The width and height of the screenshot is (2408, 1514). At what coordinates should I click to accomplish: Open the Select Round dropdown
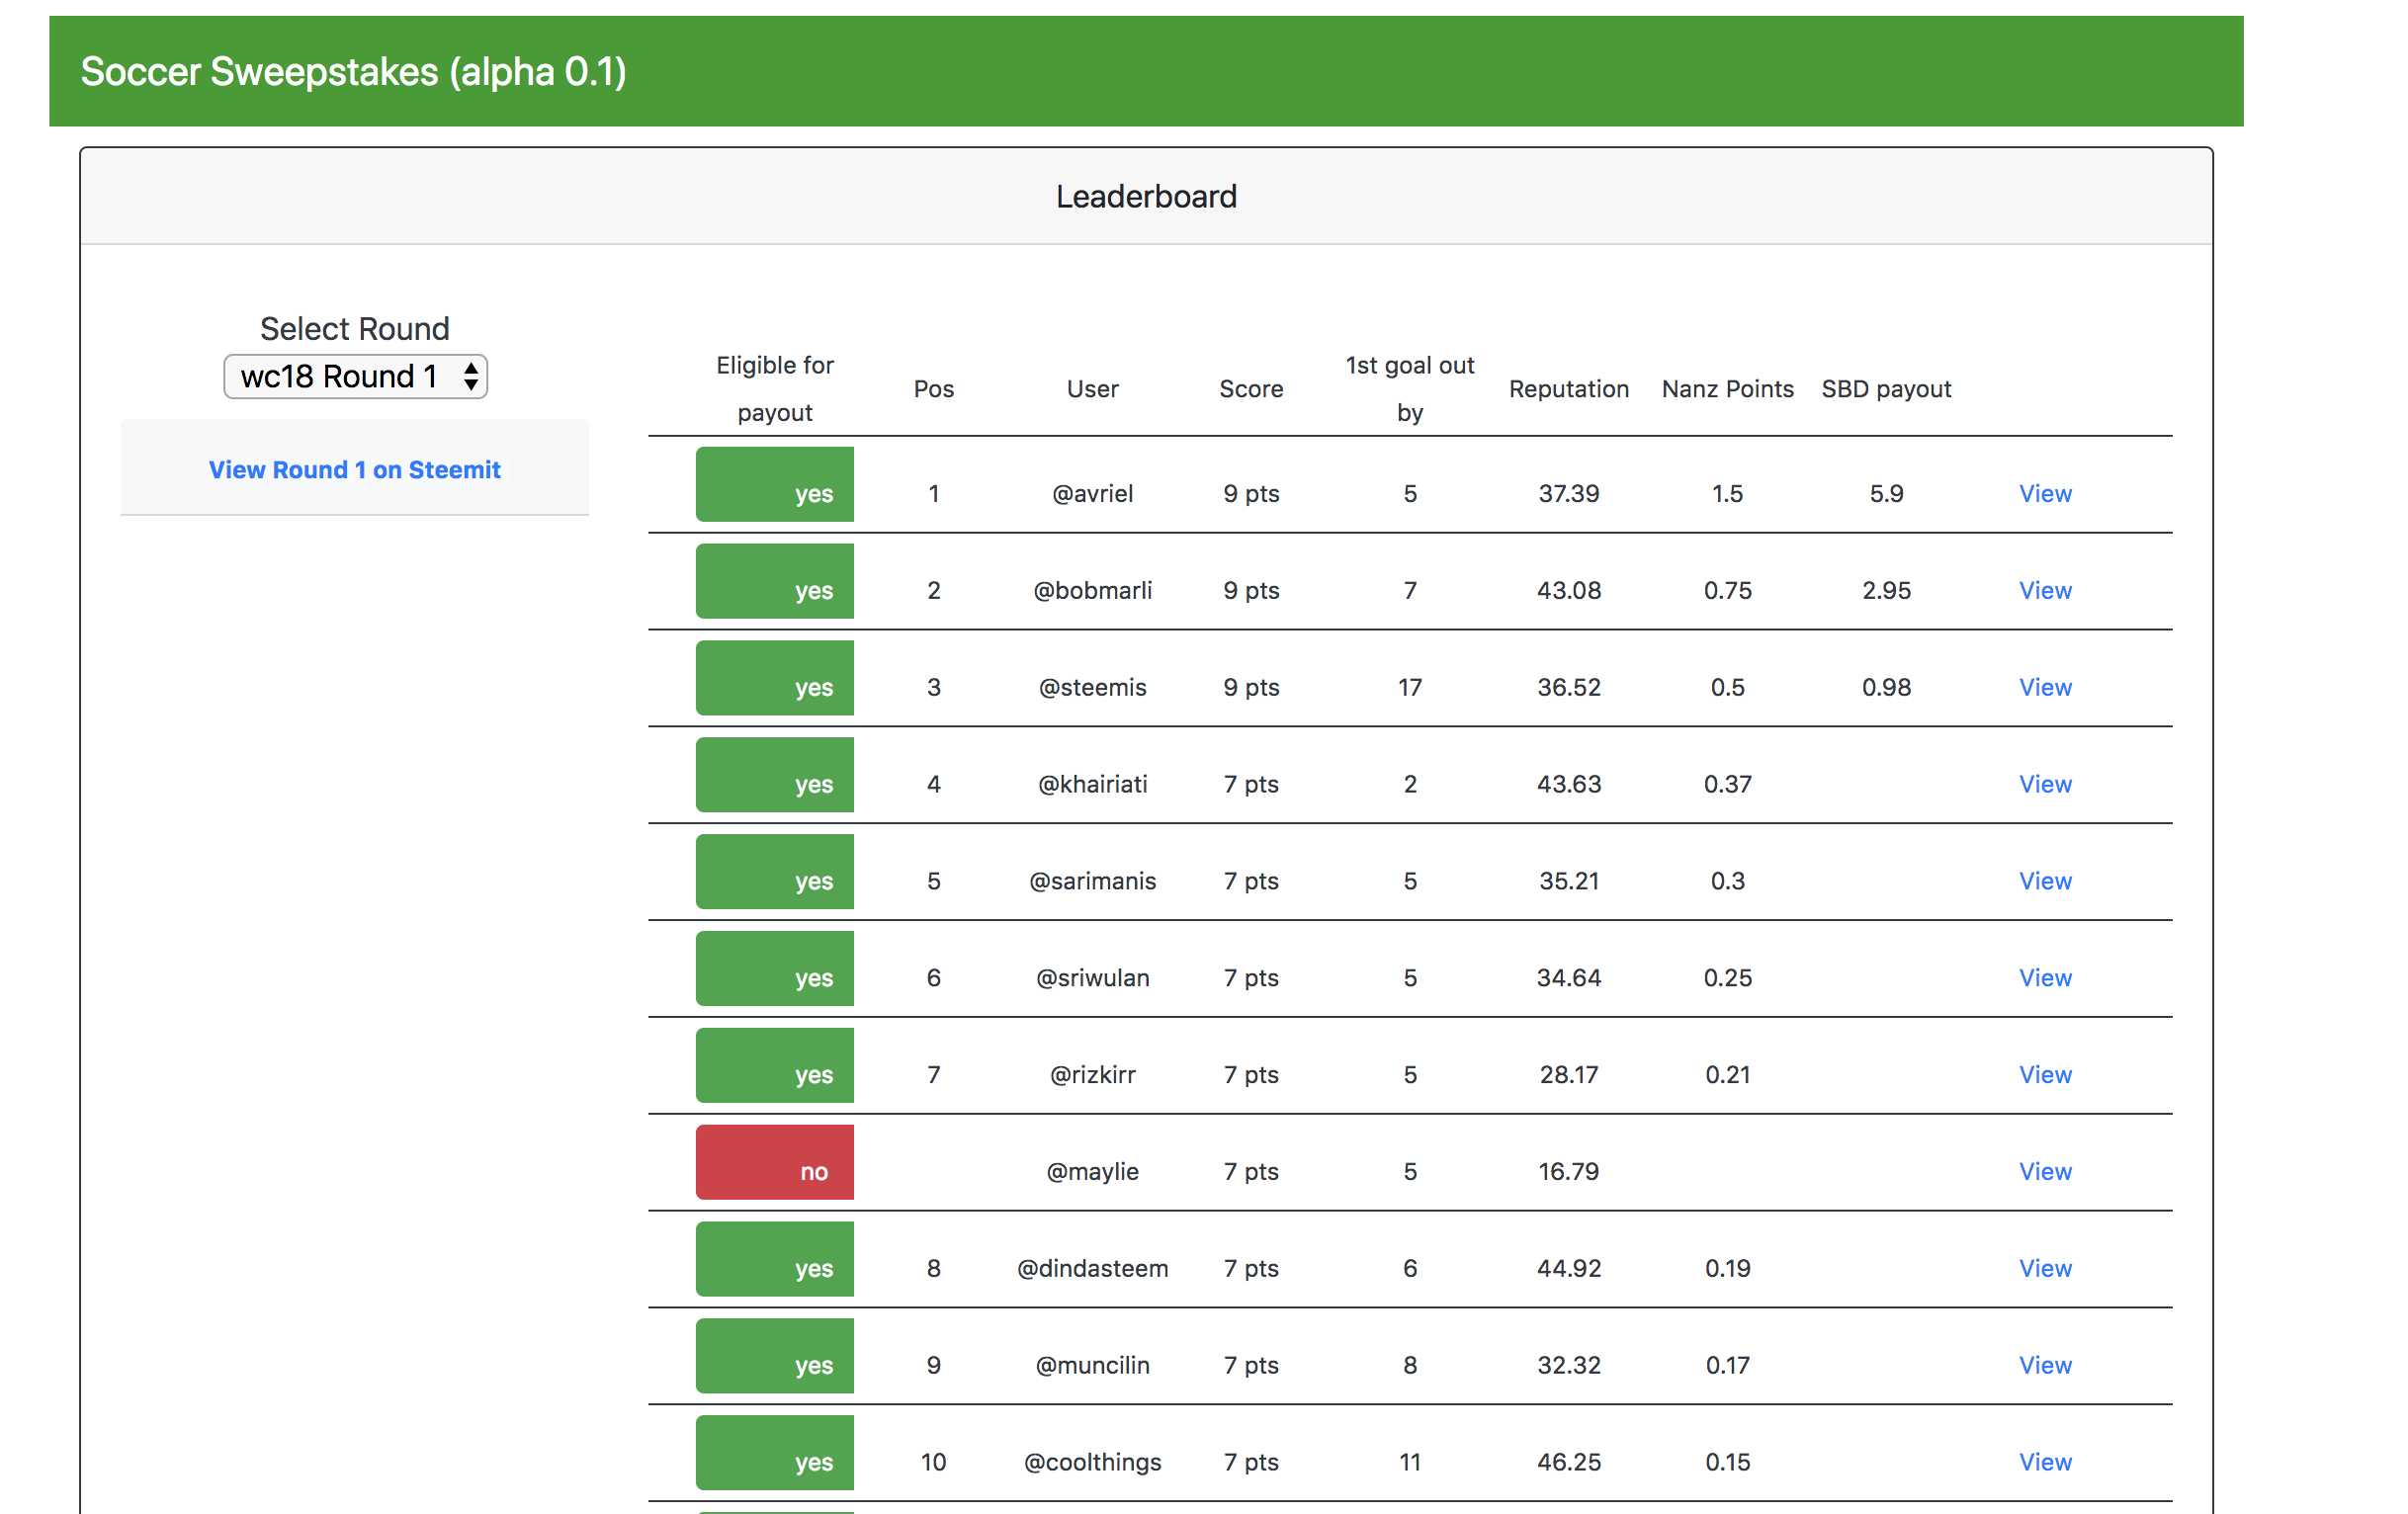click(x=355, y=376)
